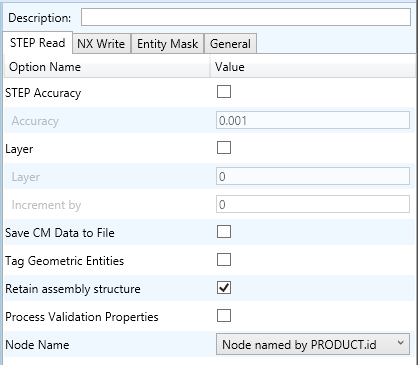The height and width of the screenshot is (365, 418).
Task: Click the greyed Accuracy label
Action: 35,121
